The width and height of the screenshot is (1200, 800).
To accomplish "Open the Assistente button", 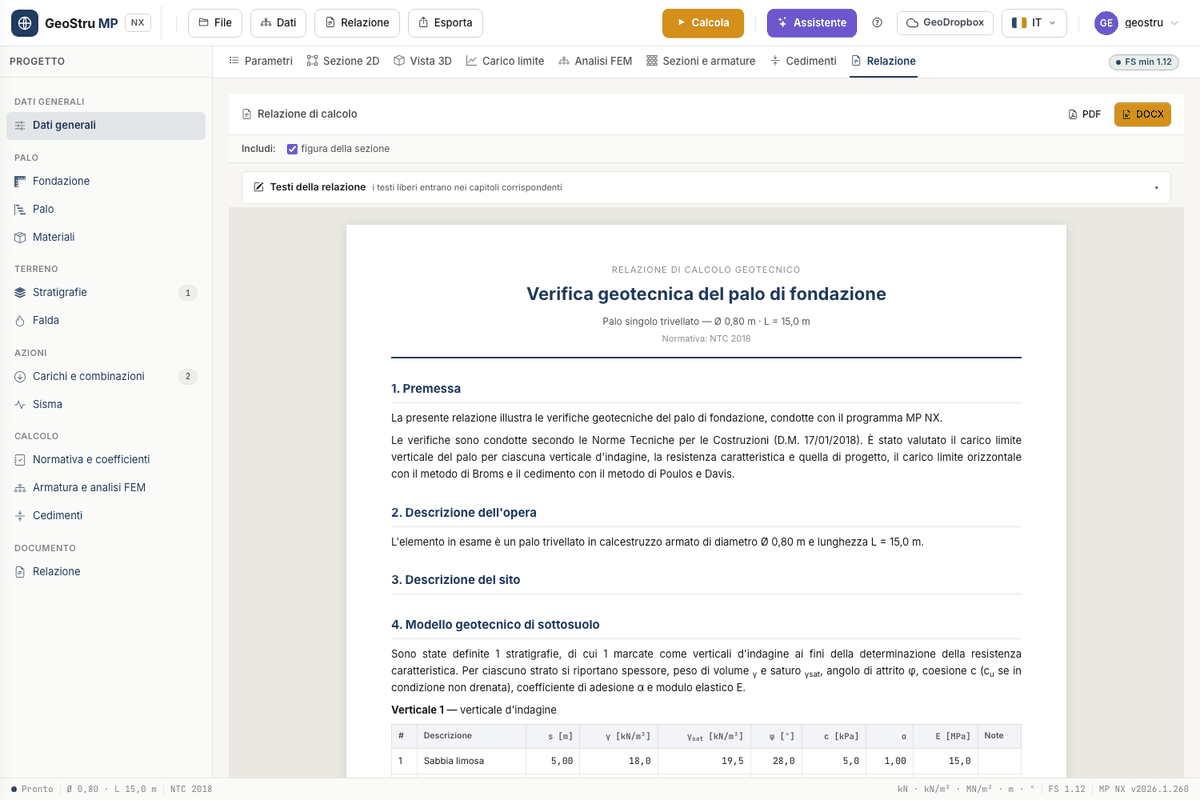I will pos(812,23).
